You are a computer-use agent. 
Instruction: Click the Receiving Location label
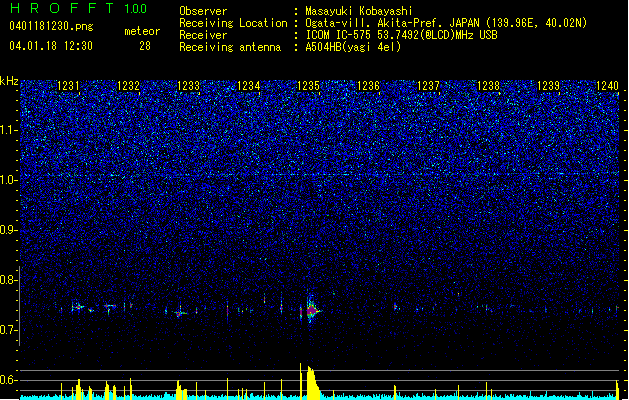233,23
